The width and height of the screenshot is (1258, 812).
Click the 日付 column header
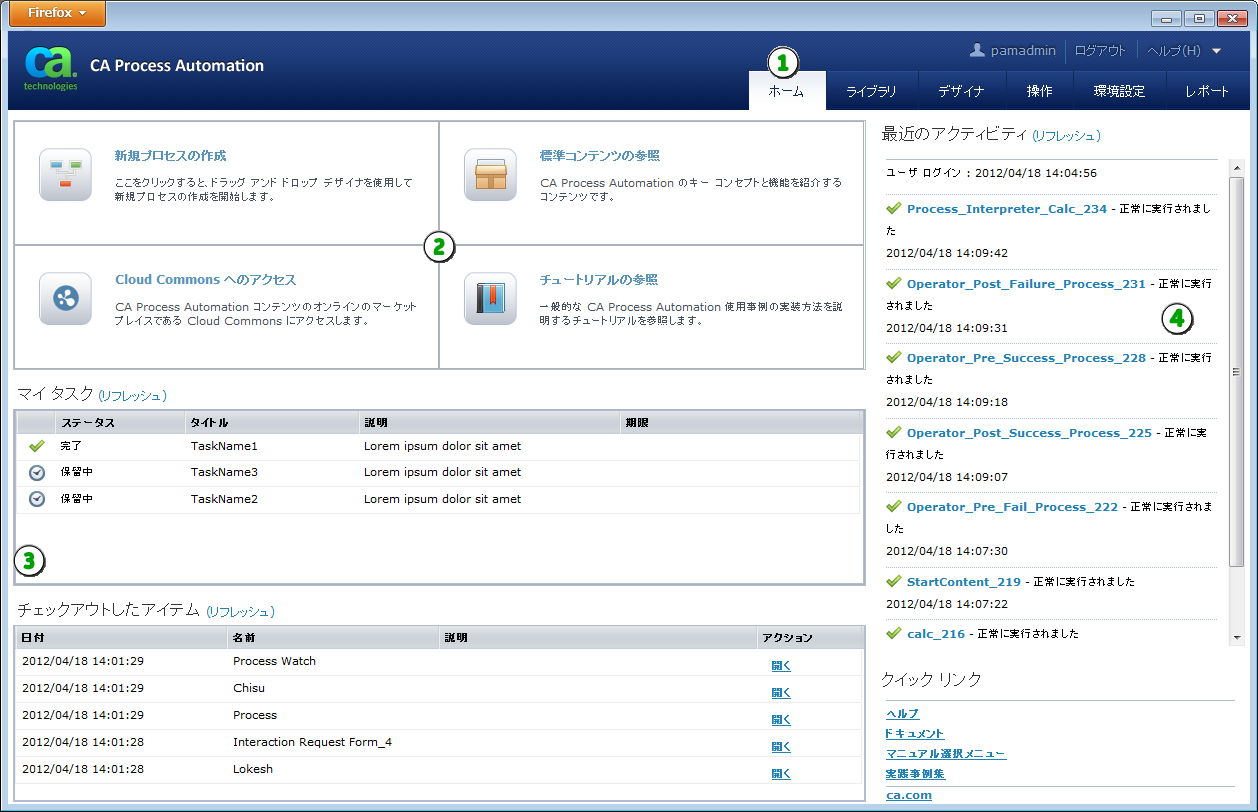122,637
